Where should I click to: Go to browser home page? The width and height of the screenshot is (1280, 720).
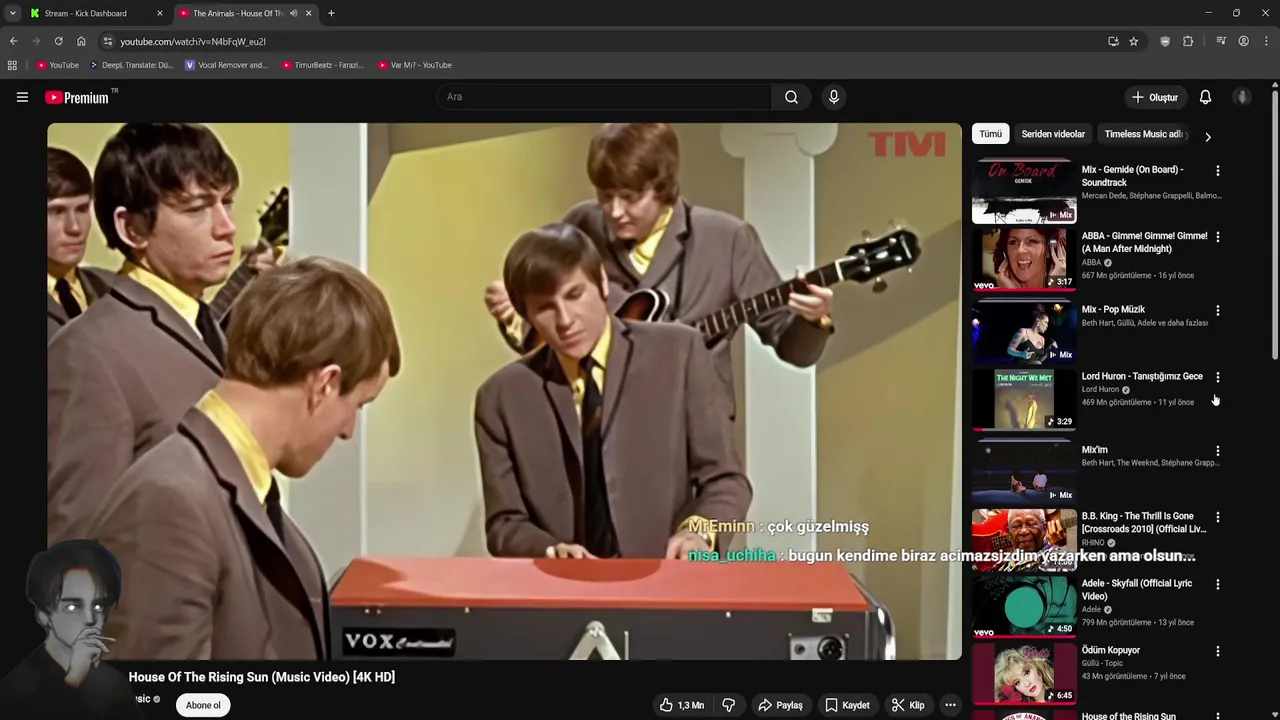(x=81, y=41)
